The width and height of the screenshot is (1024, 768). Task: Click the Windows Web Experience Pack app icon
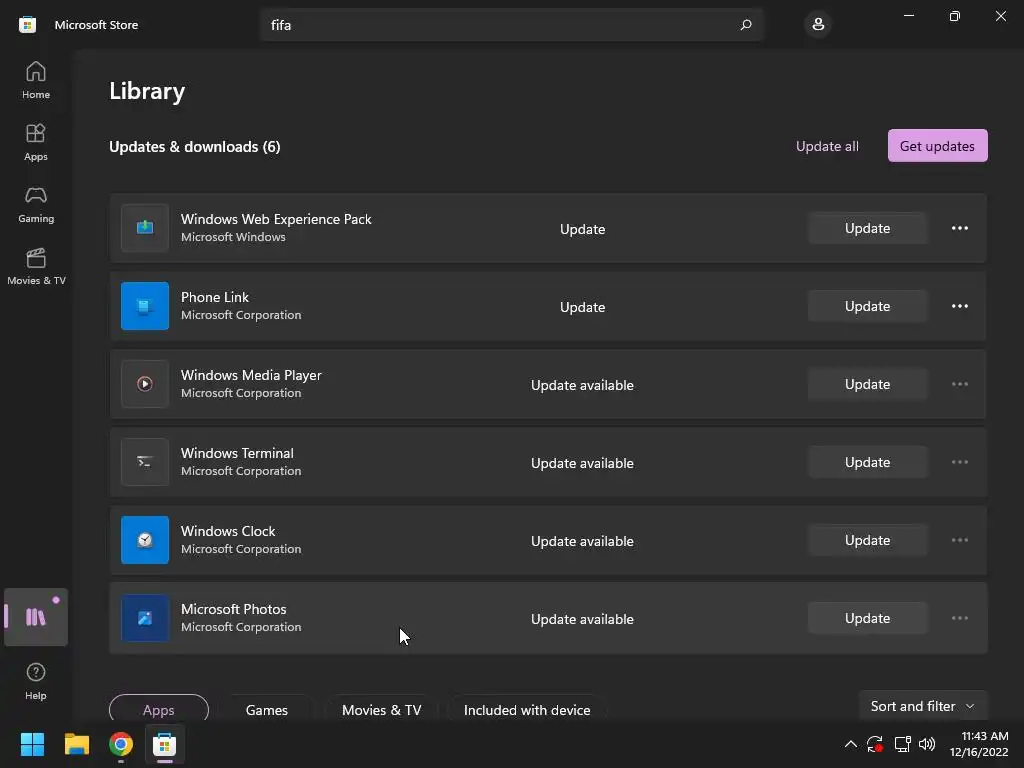tap(145, 228)
